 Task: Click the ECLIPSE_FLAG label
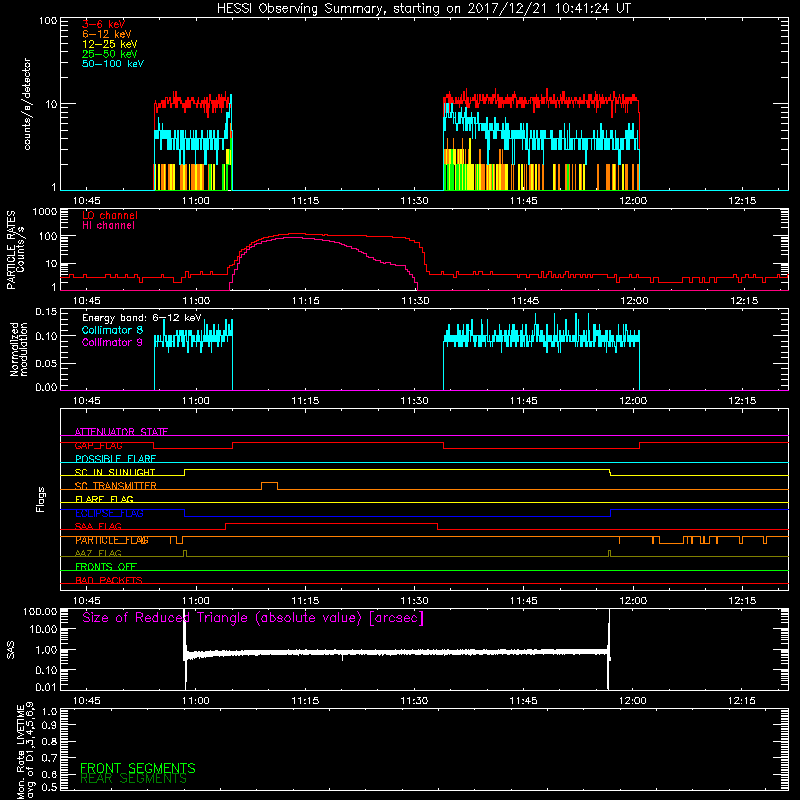coord(109,513)
